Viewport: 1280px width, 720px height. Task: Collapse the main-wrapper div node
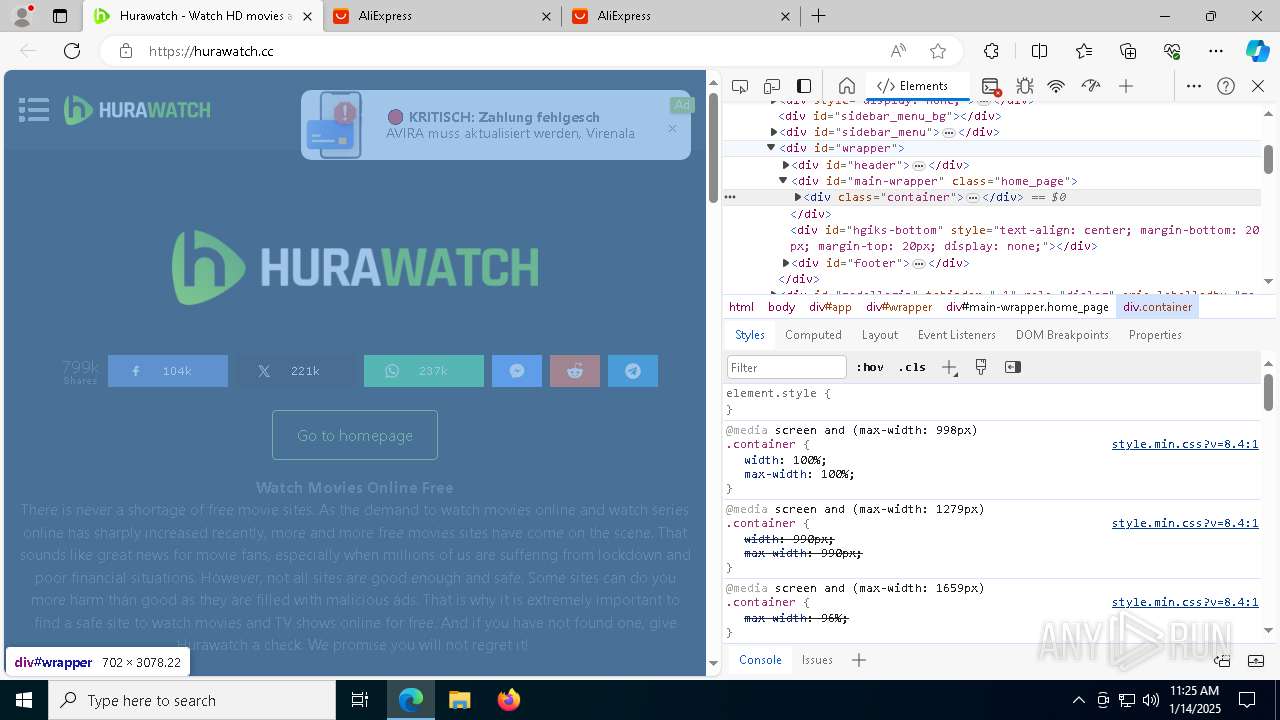[783, 181]
